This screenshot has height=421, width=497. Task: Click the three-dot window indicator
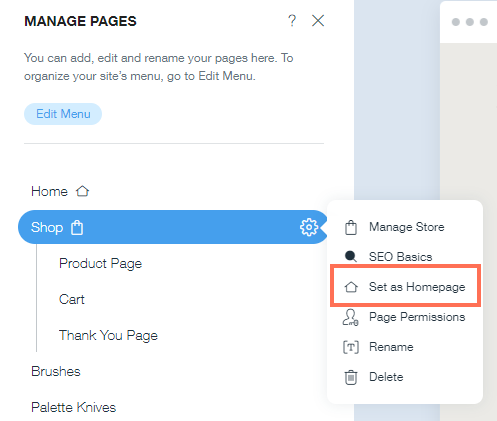pyautogui.click(x=470, y=22)
